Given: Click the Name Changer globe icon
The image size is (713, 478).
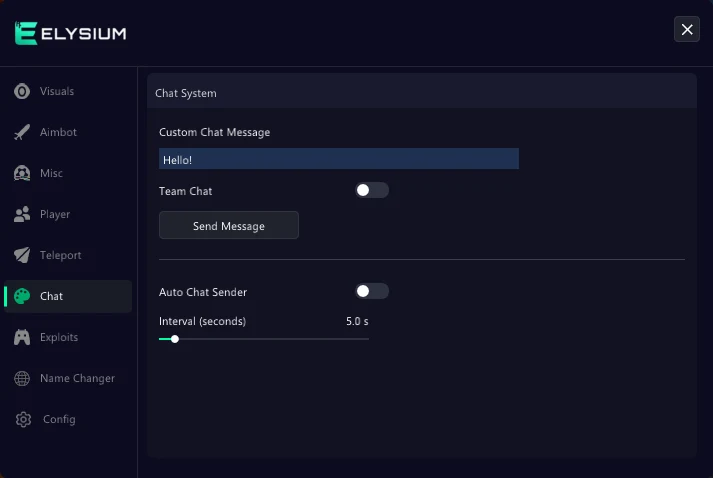Looking at the screenshot, I should (22, 378).
